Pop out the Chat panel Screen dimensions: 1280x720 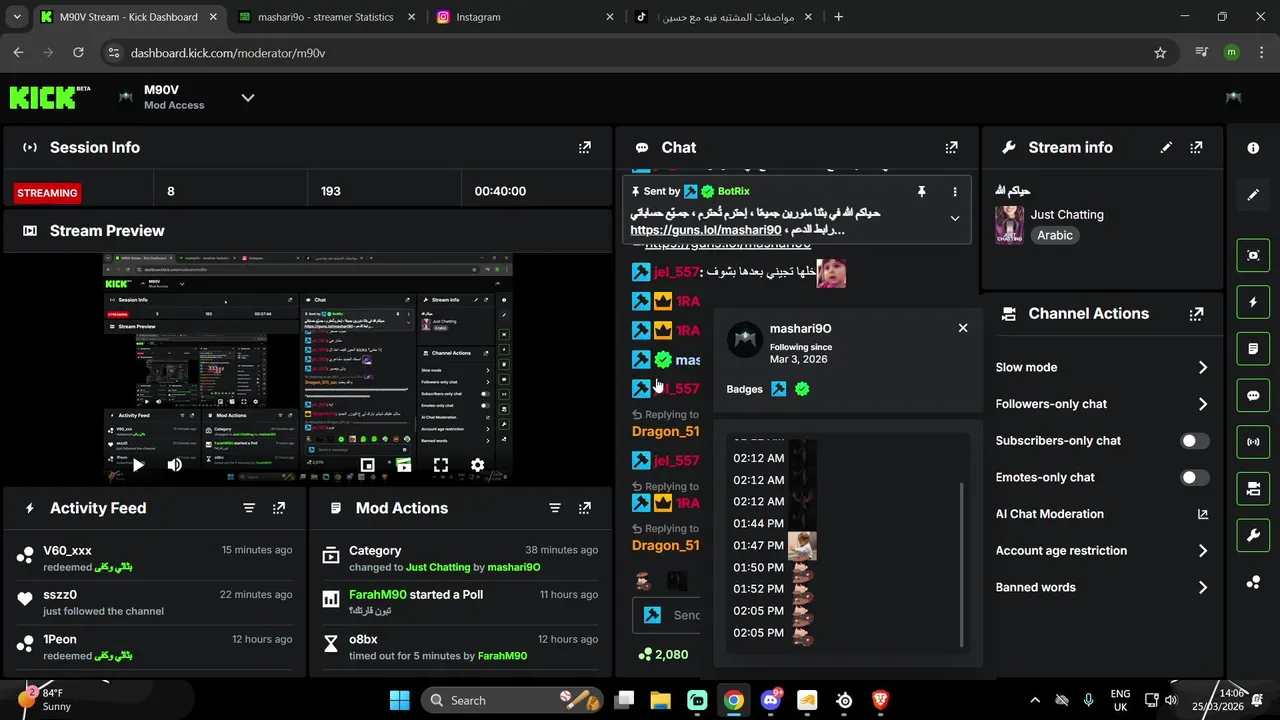coord(951,147)
